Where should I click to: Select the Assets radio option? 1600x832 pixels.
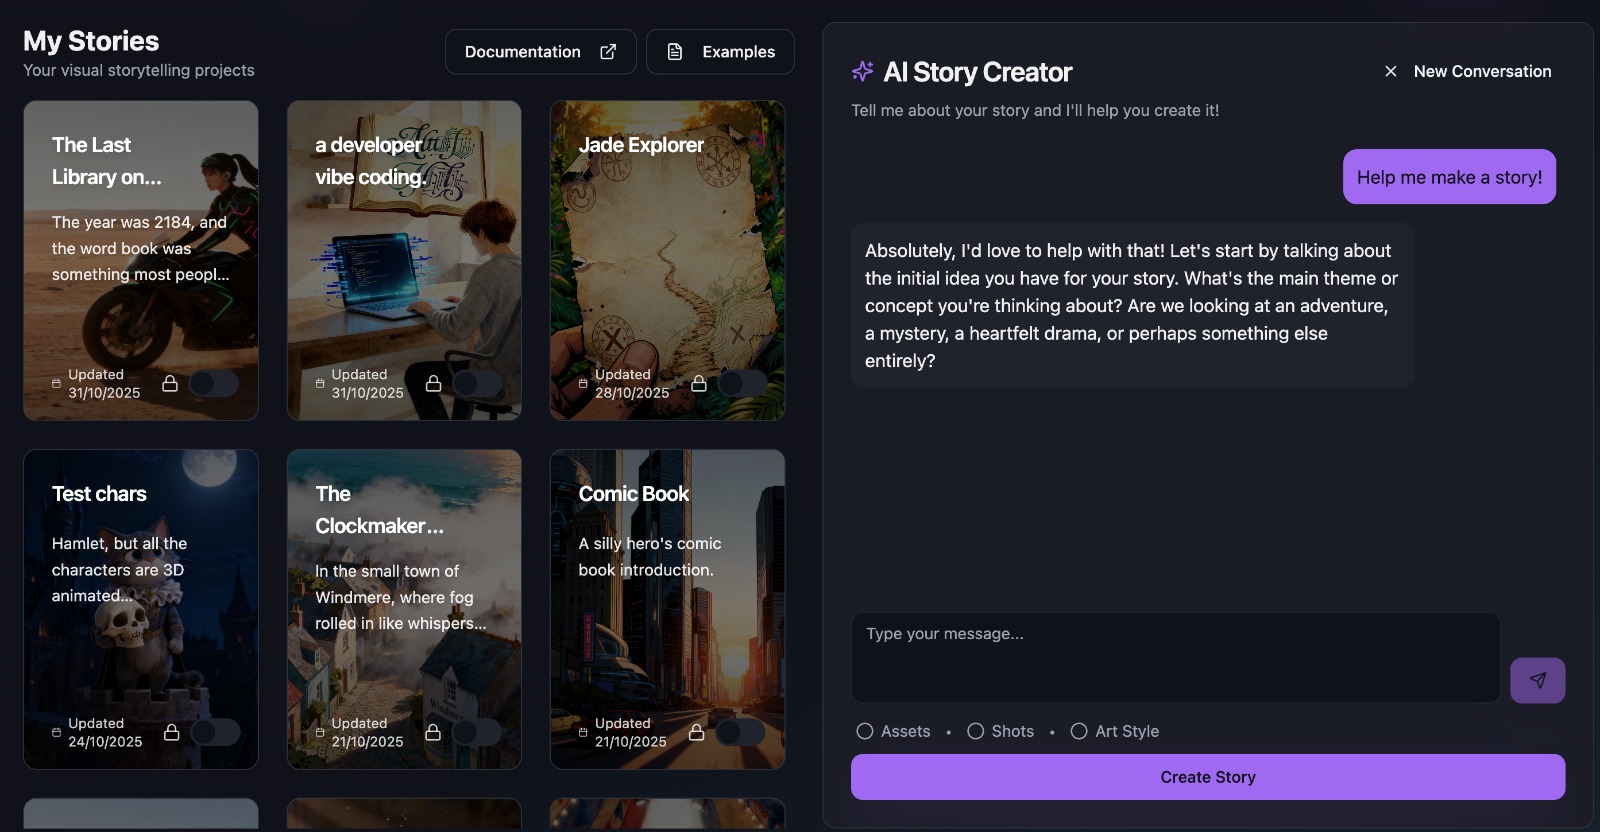(x=865, y=731)
